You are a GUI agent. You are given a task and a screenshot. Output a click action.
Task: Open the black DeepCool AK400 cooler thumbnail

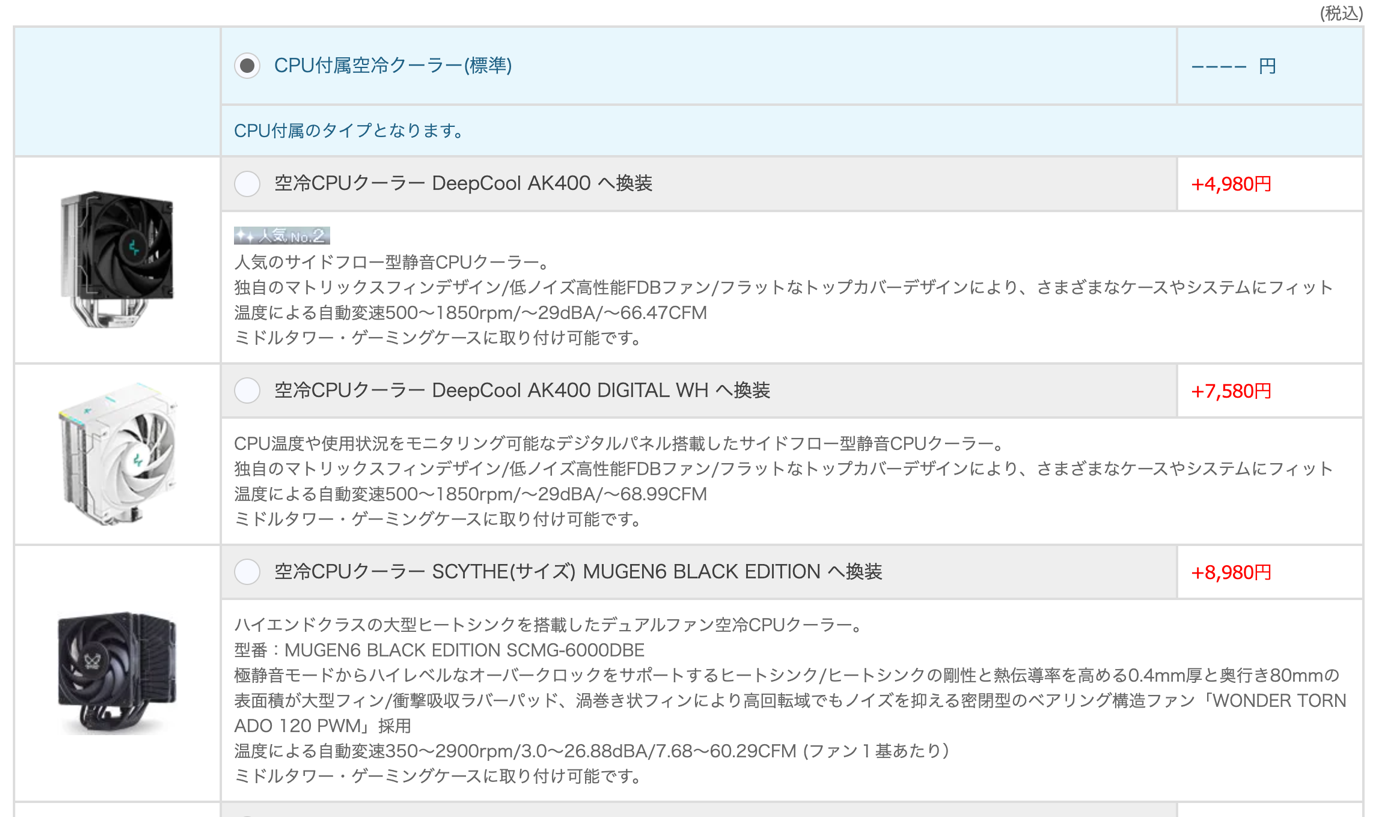coord(117,259)
